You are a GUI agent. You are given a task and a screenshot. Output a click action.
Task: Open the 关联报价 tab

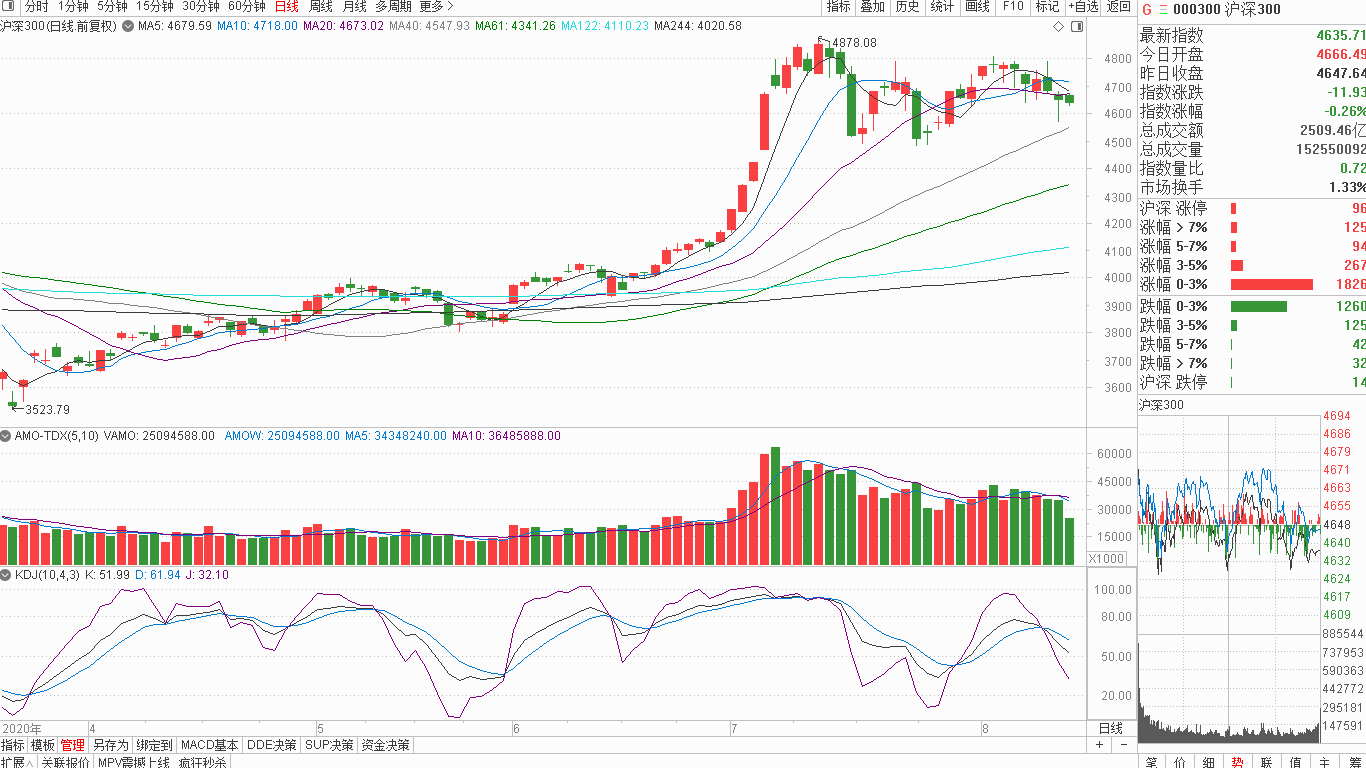click(x=66, y=762)
